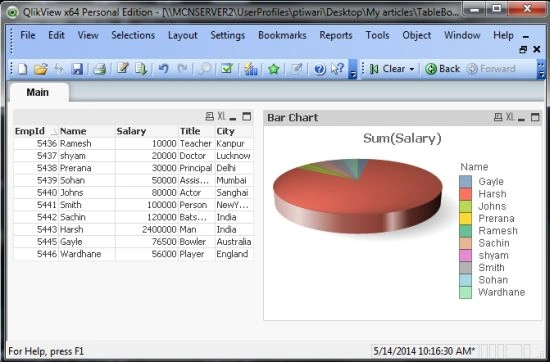Click the Wardhane legend label
The width and height of the screenshot is (550, 362).
[x=502, y=292]
